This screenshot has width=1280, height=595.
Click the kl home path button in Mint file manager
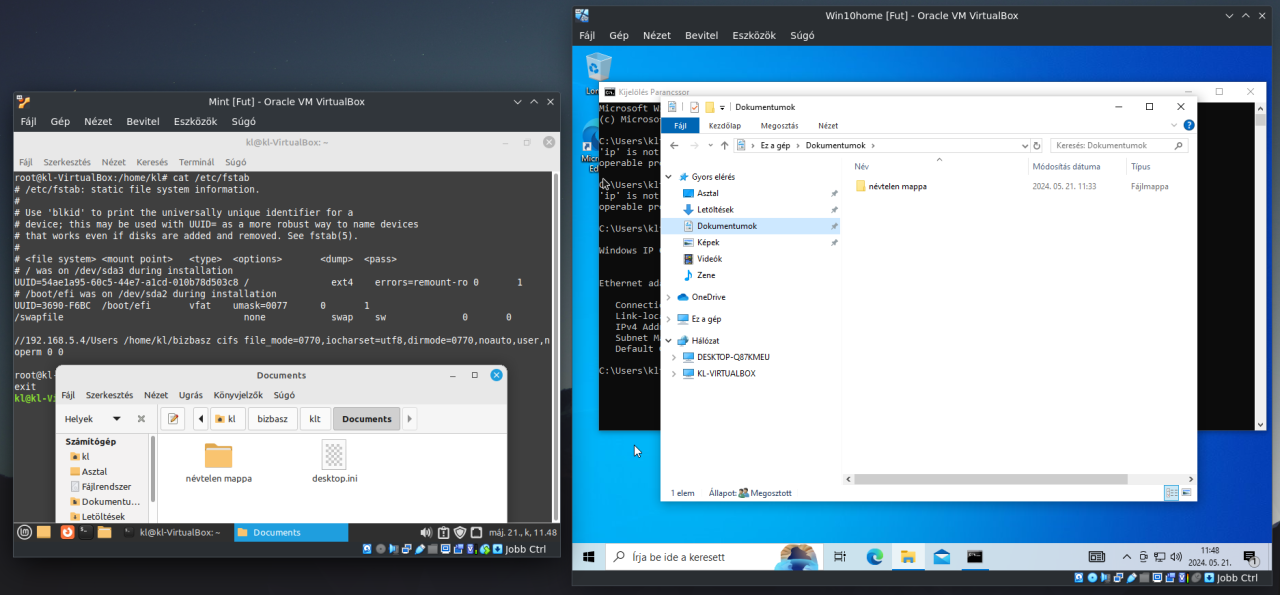(227, 419)
